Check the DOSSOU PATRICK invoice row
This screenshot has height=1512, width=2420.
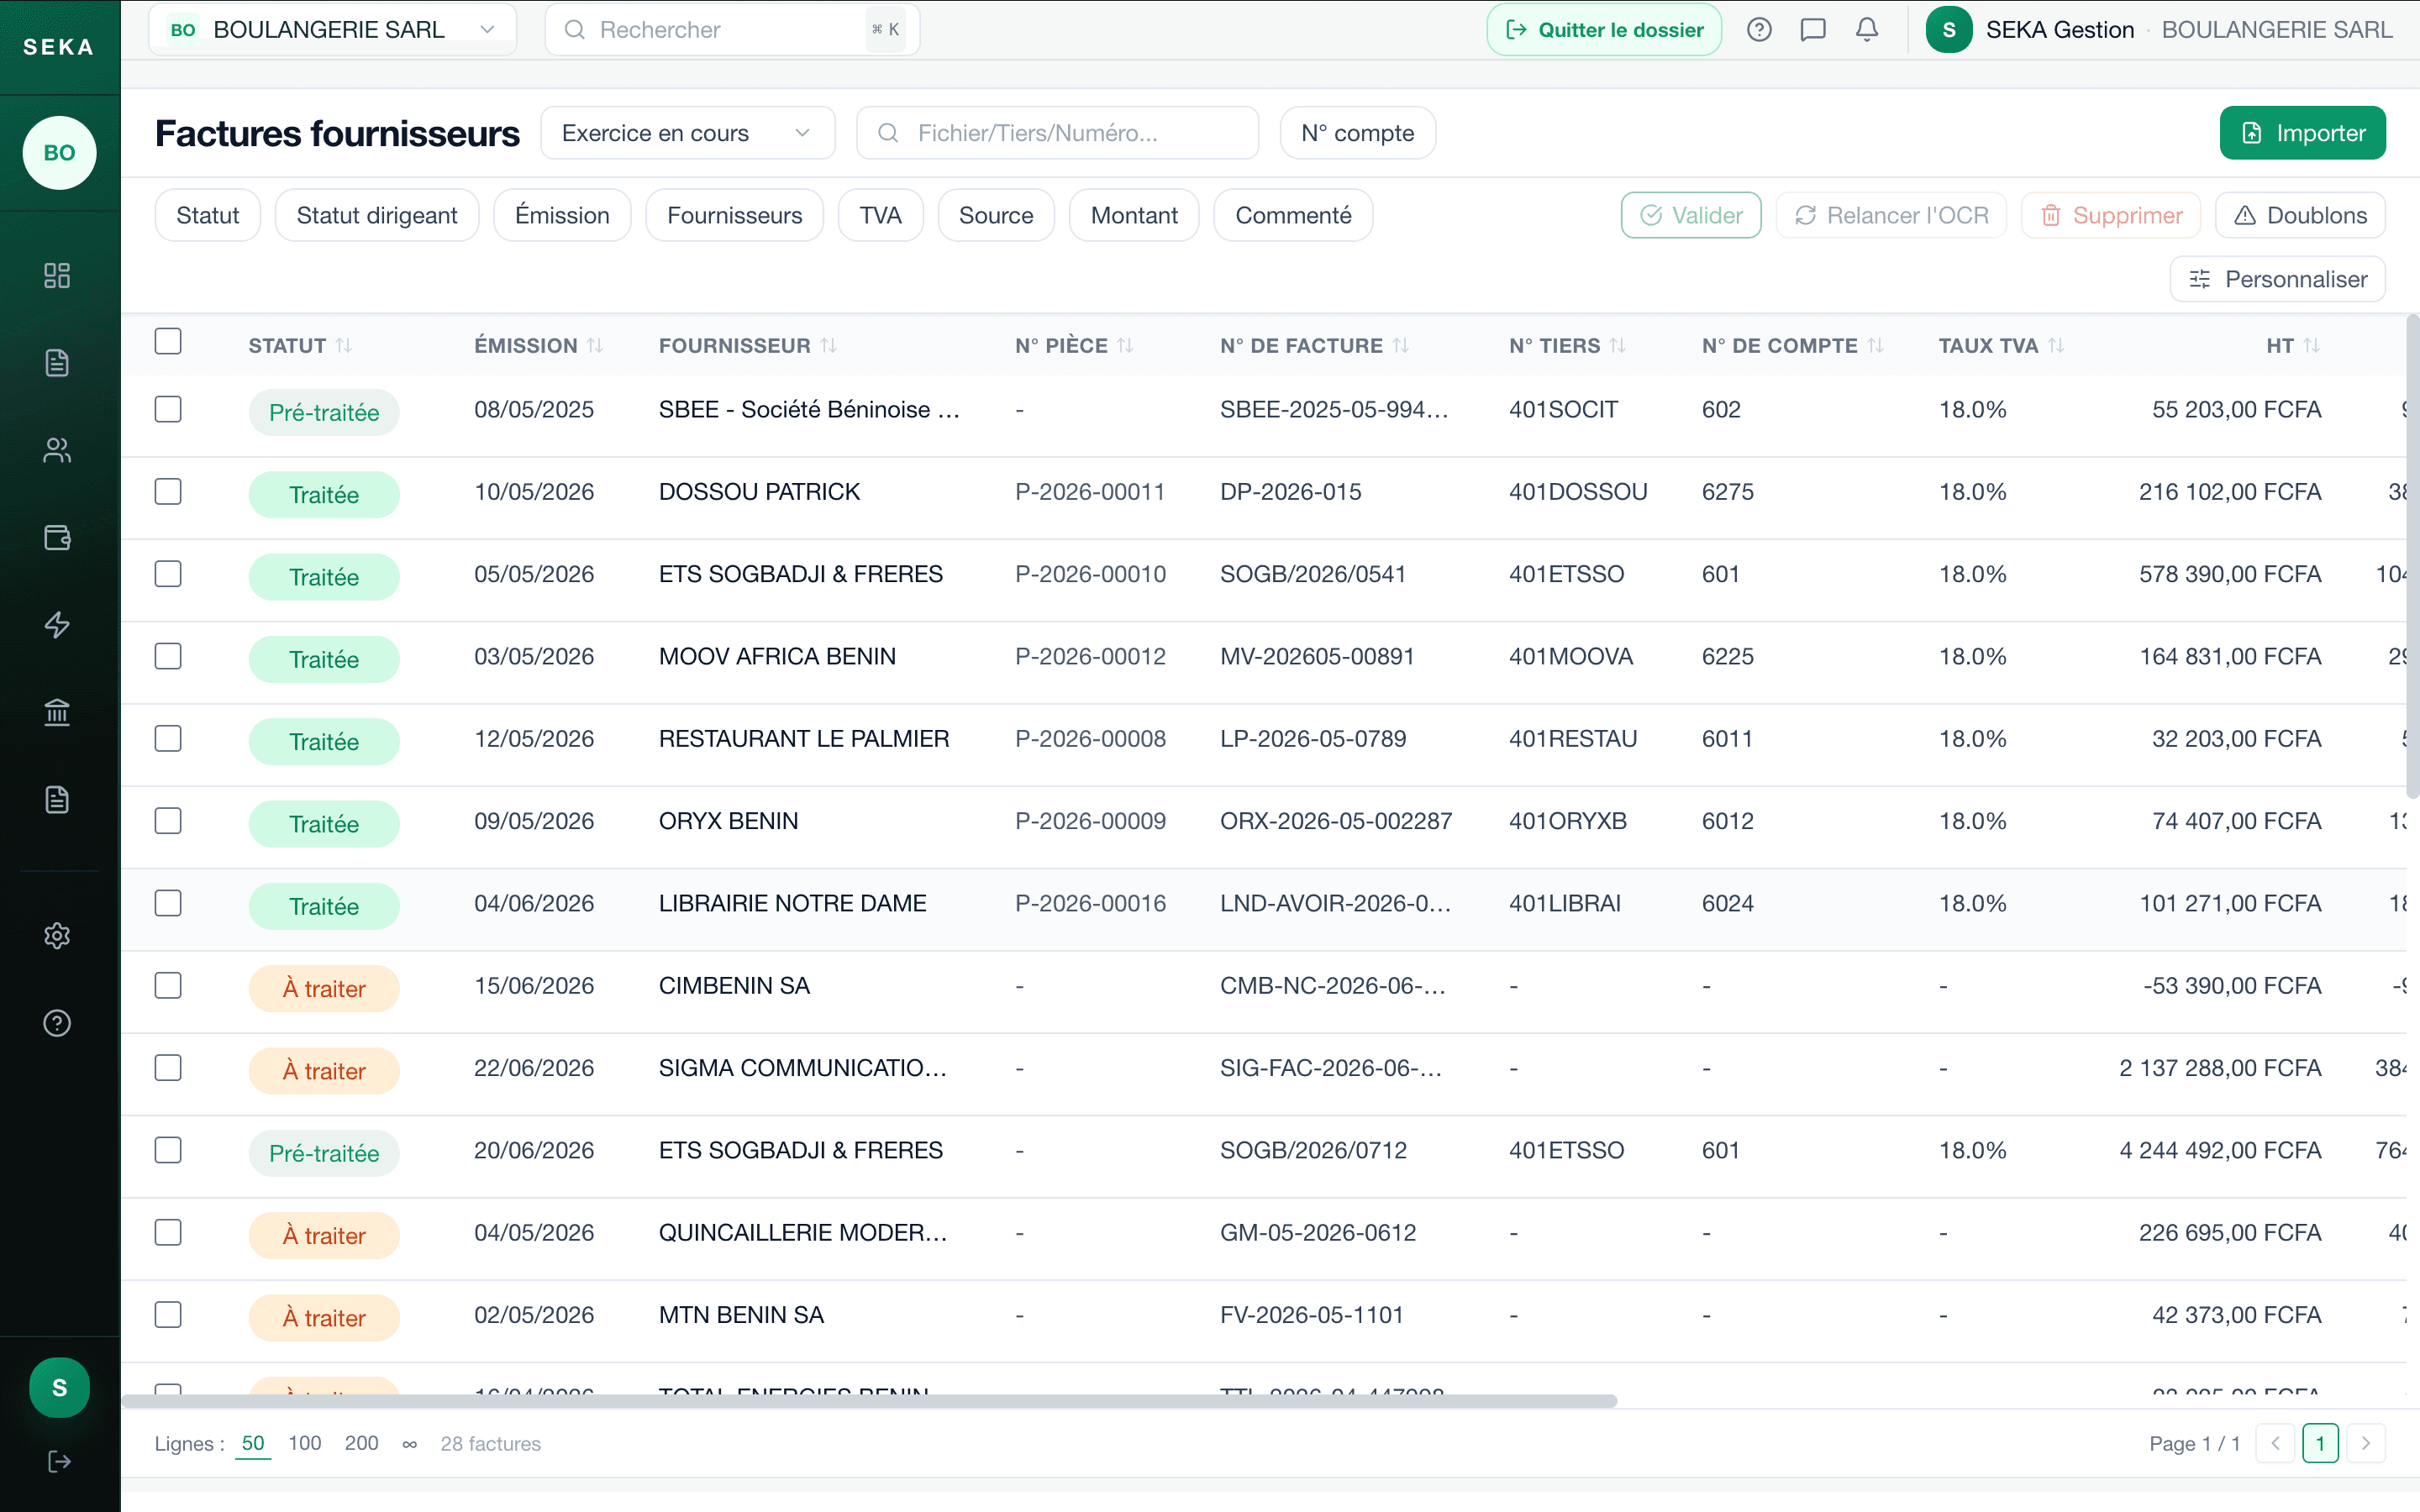coord(168,492)
